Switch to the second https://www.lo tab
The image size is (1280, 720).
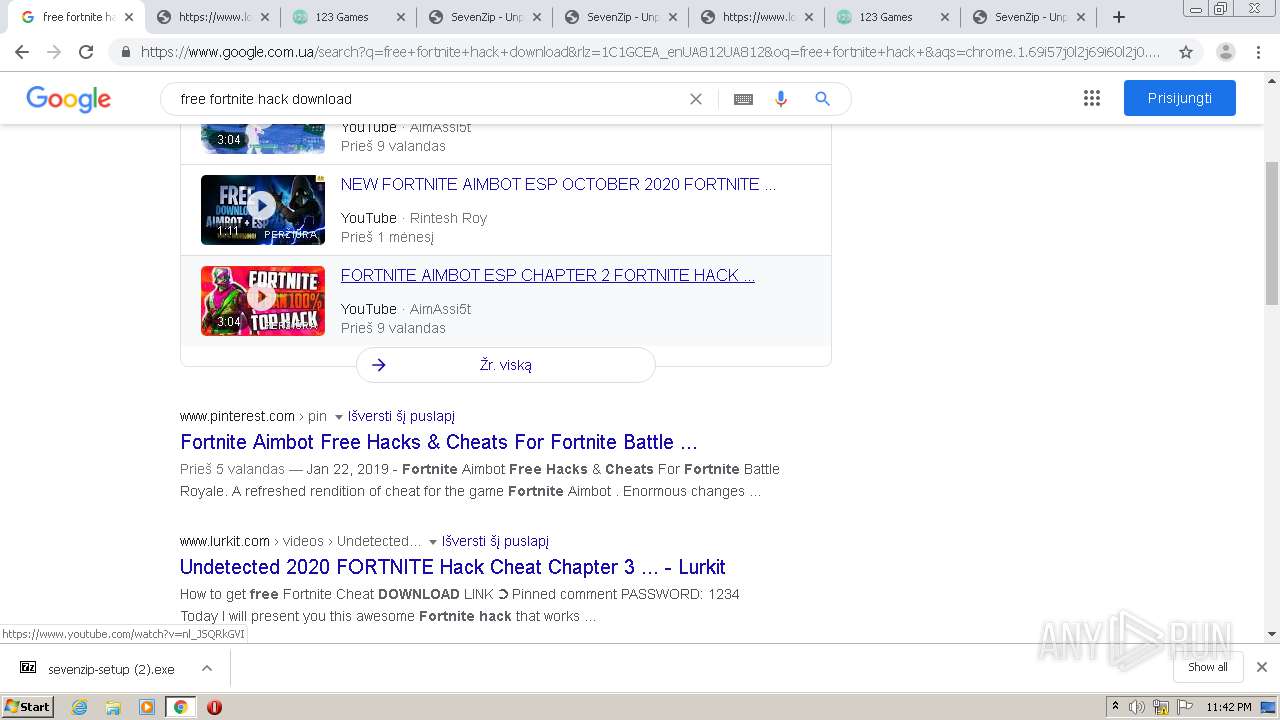757,17
